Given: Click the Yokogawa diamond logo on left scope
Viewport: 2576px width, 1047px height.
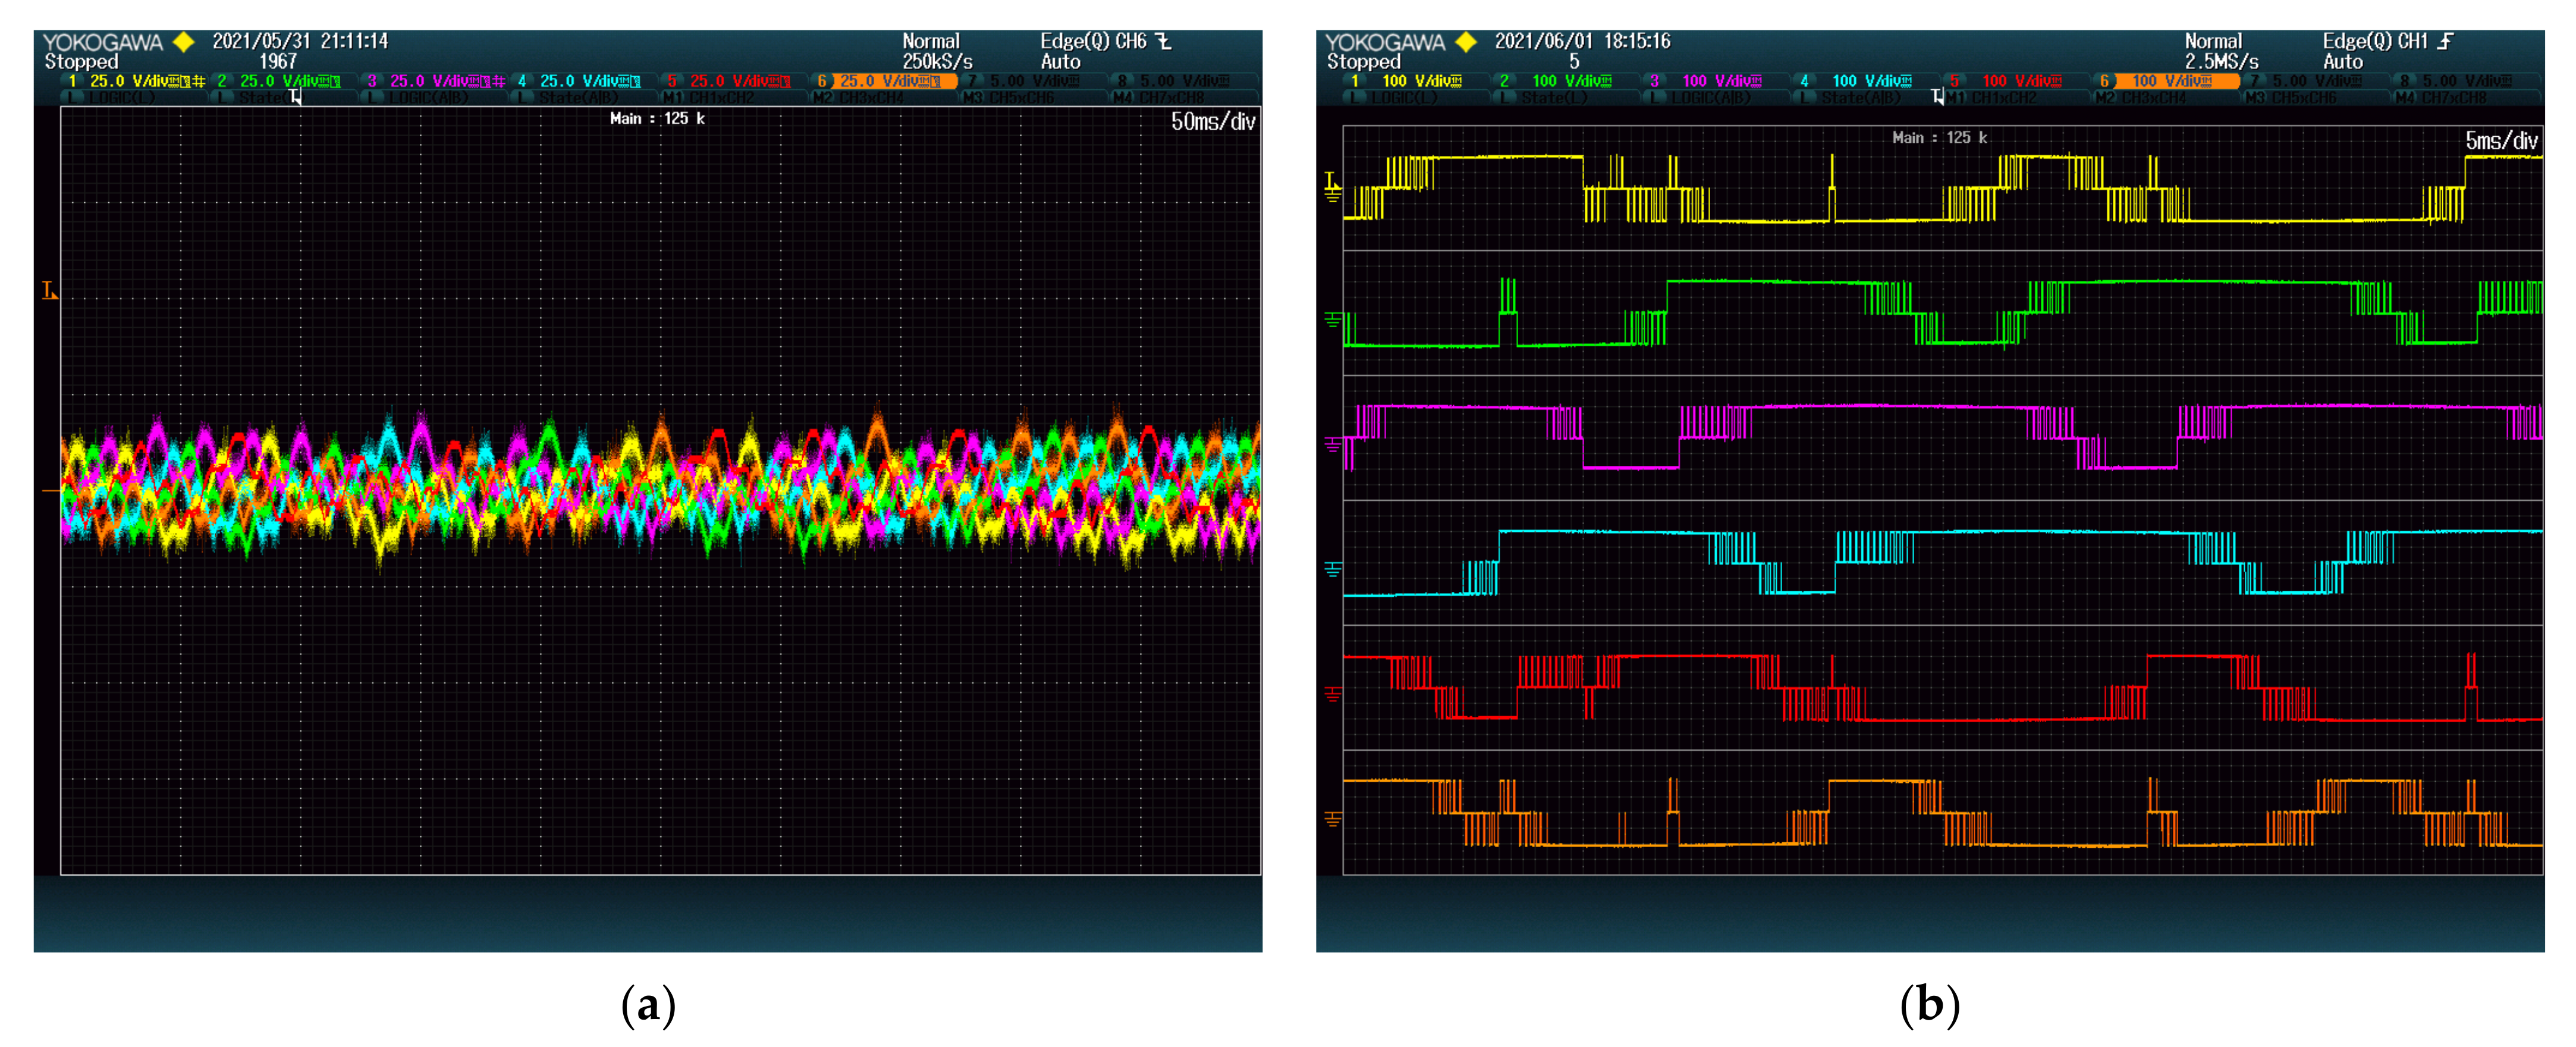Looking at the screenshot, I should [183, 42].
